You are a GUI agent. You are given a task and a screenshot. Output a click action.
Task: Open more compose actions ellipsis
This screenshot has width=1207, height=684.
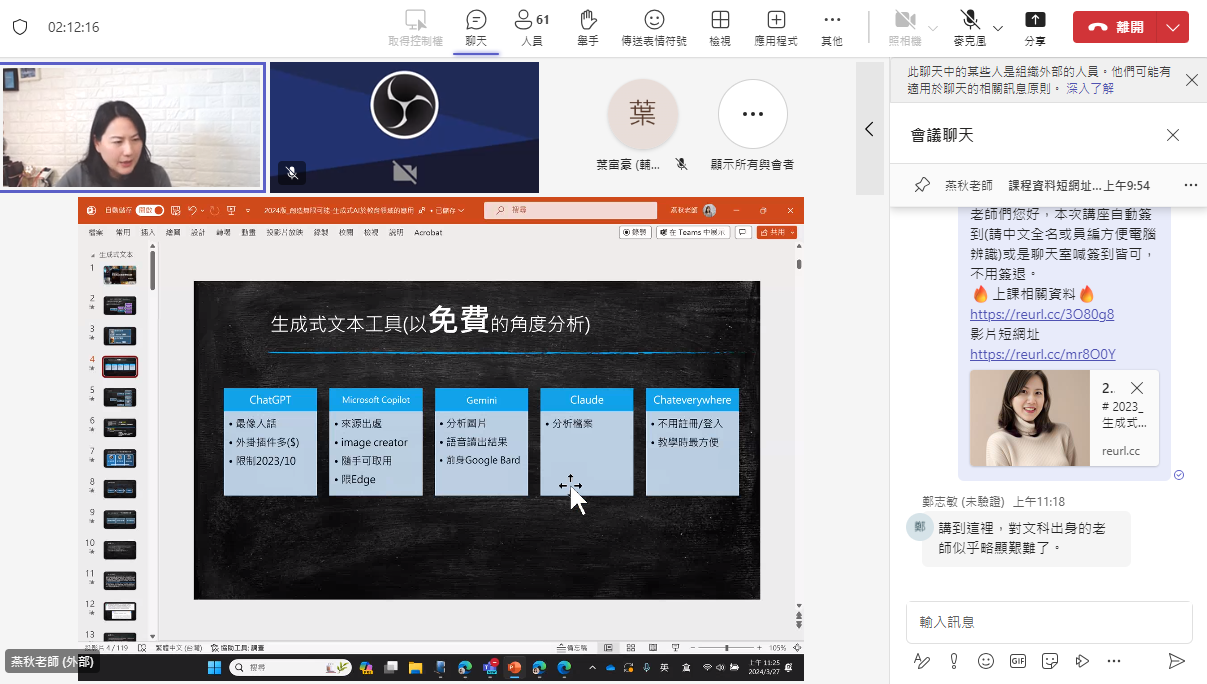click(x=1114, y=661)
